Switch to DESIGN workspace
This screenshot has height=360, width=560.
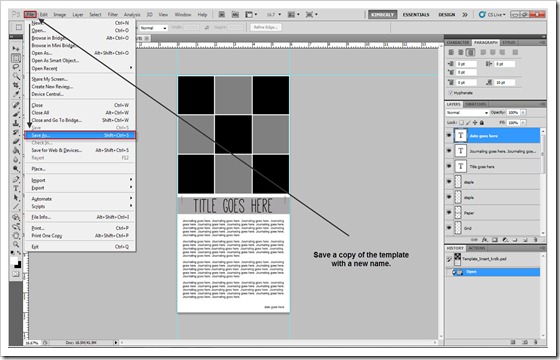tap(446, 14)
